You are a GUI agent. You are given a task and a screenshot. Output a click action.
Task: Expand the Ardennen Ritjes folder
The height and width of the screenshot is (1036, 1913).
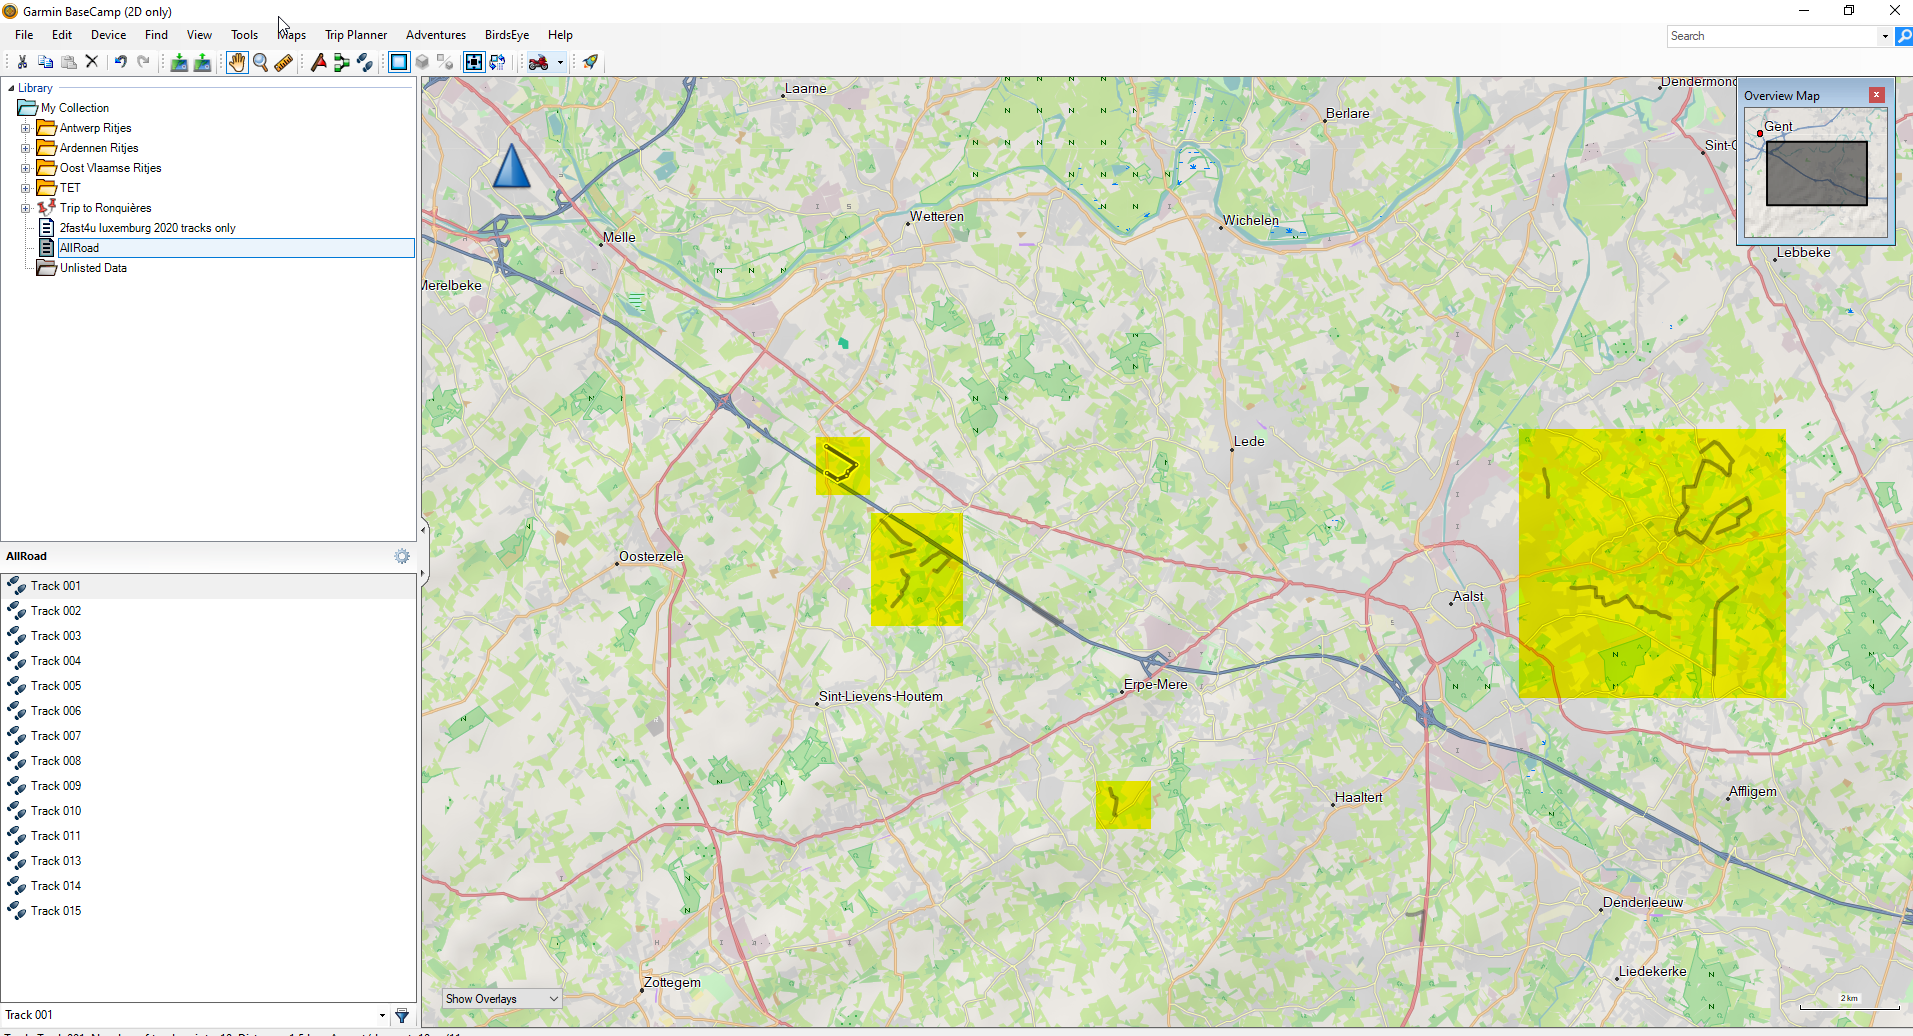[x=26, y=148]
